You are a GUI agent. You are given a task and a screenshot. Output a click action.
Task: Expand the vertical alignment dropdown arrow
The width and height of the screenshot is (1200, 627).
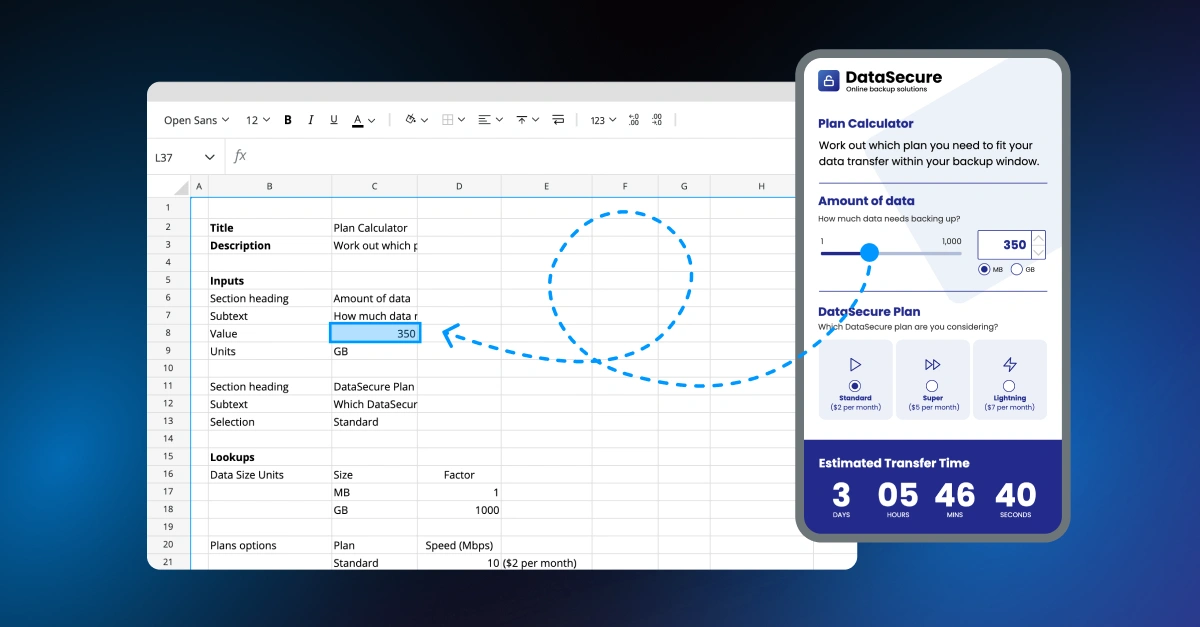[x=535, y=121]
